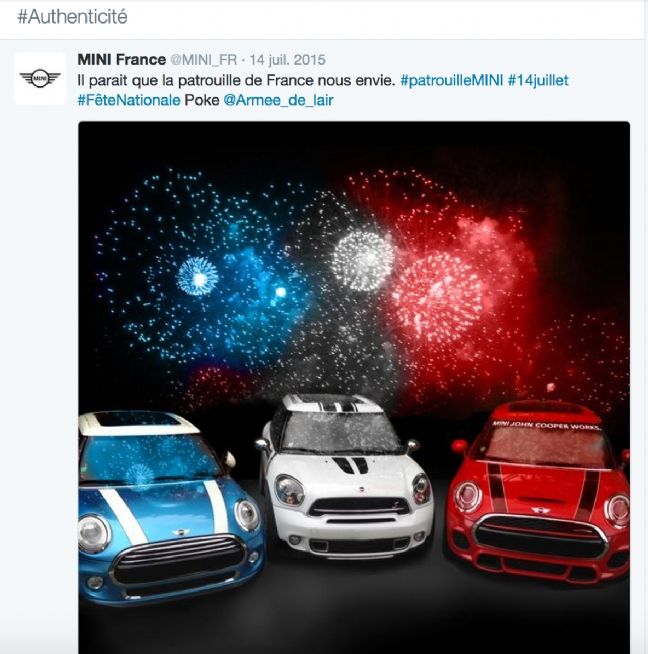The height and width of the screenshot is (654, 648).
Task: Click the blue car's sunroof
Action: [x=138, y=419]
